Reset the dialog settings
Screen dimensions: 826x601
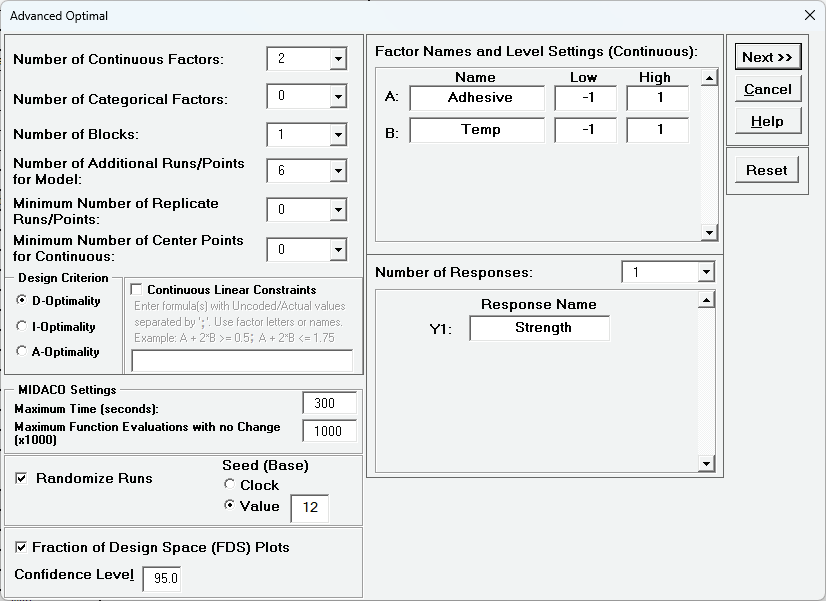[767, 170]
